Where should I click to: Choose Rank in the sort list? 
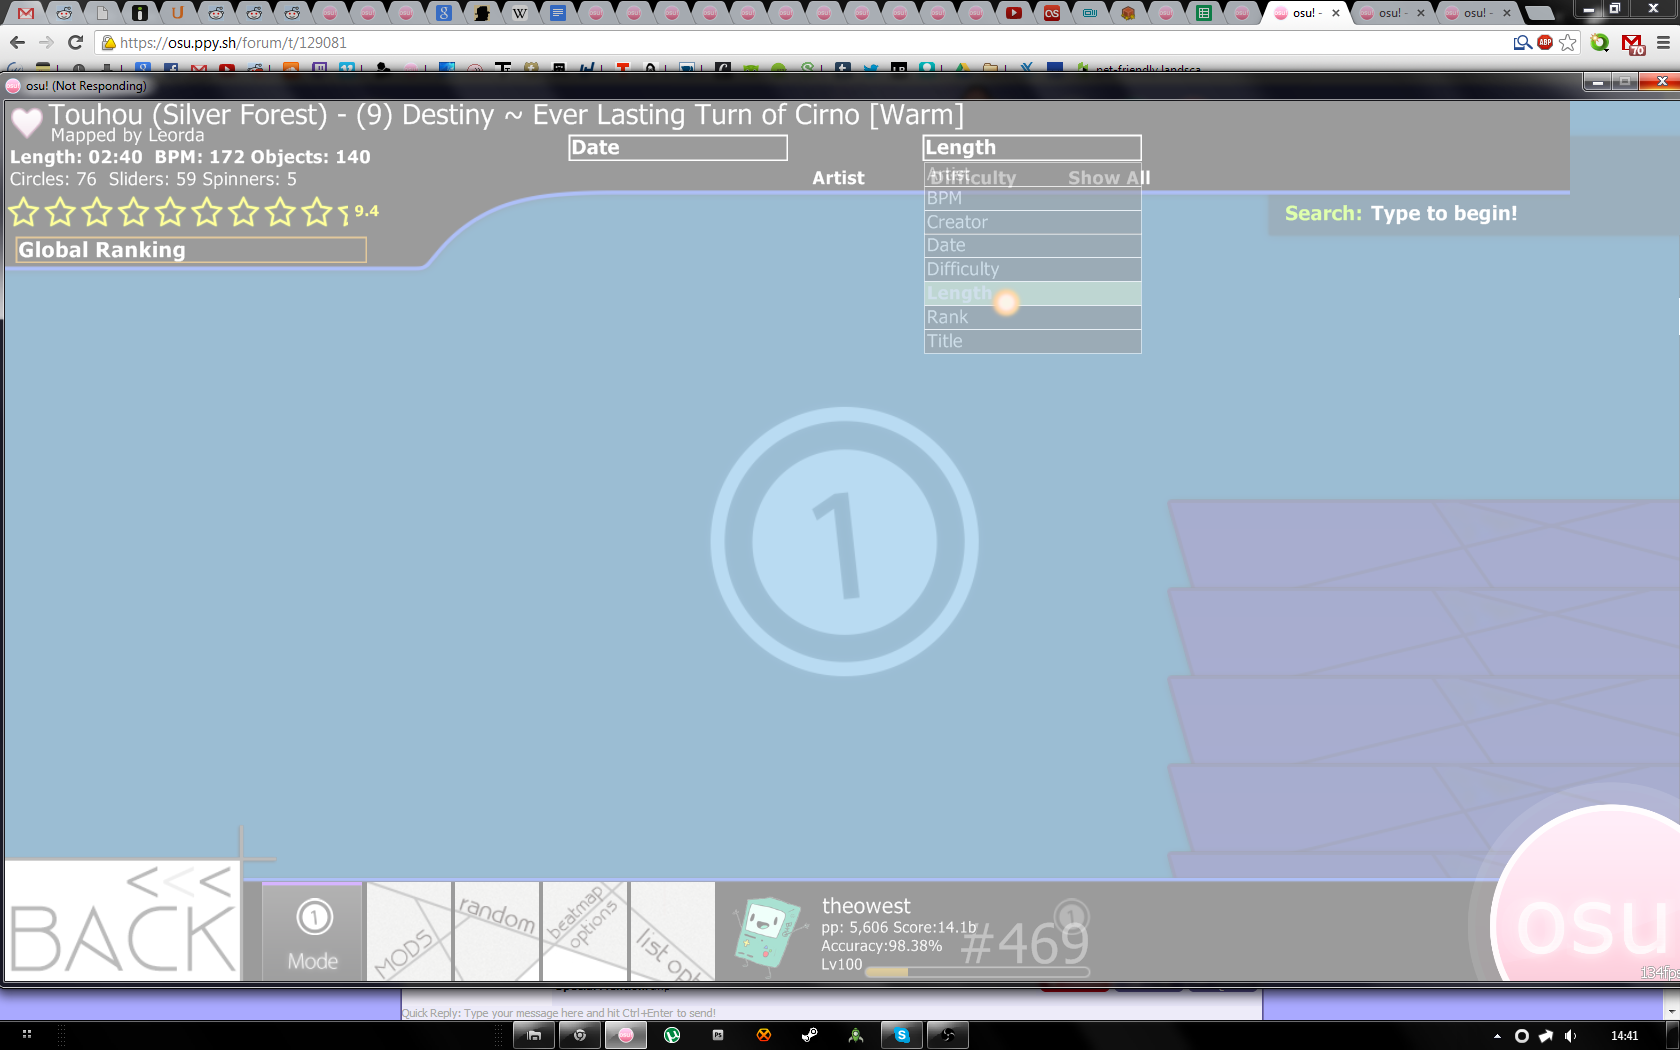pos(1032,318)
